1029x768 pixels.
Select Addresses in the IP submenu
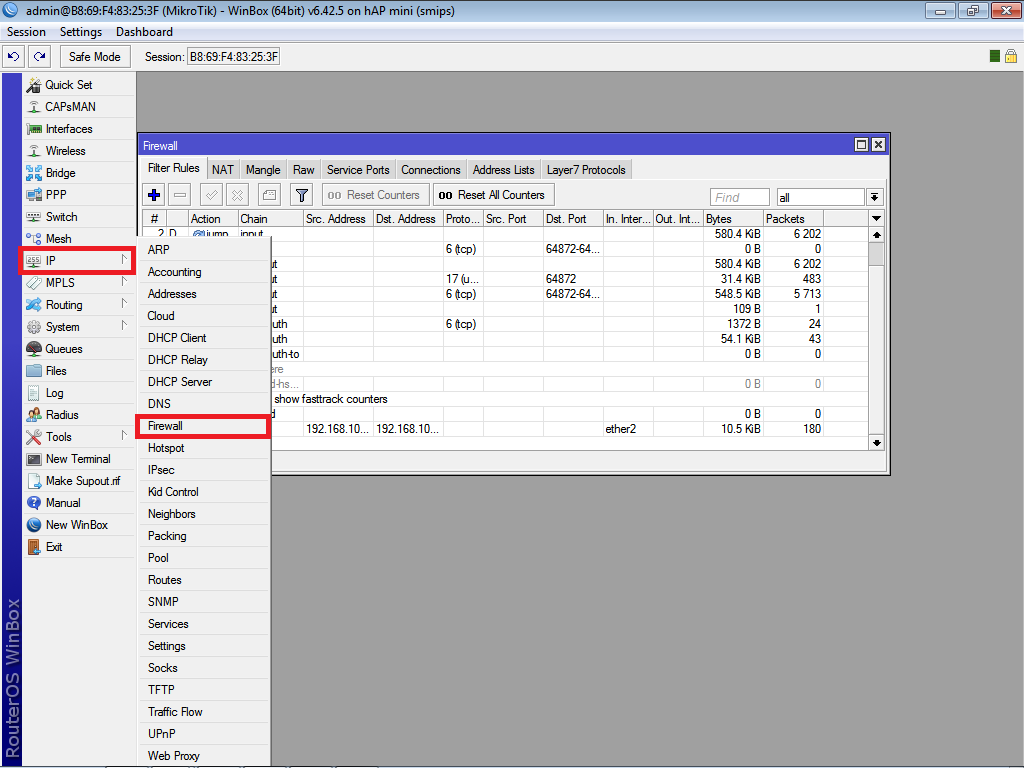204,293
